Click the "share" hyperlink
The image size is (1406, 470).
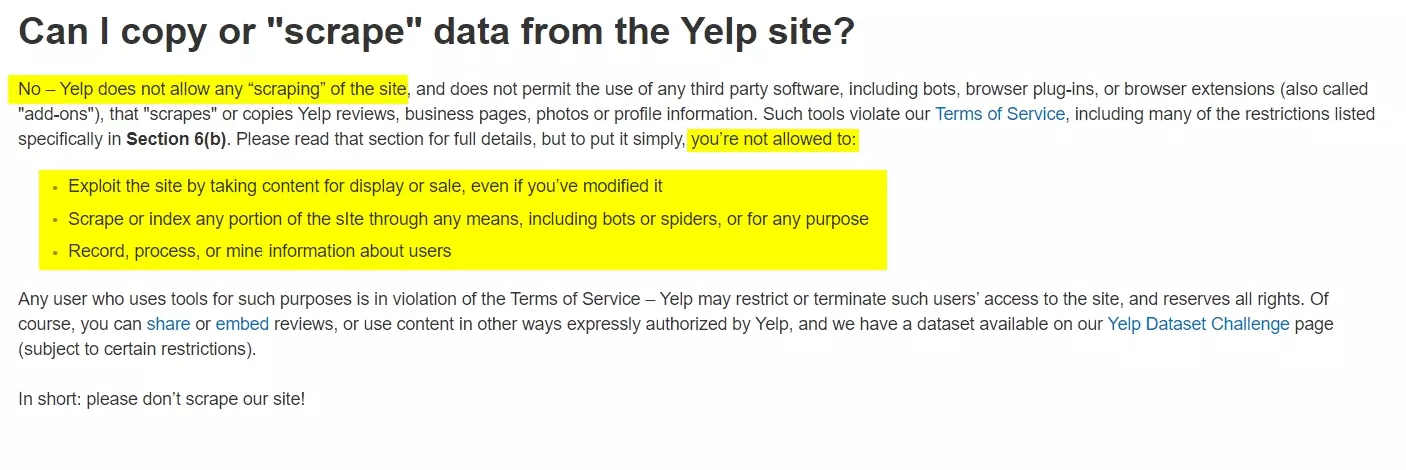pyautogui.click(x=168, y=324)
